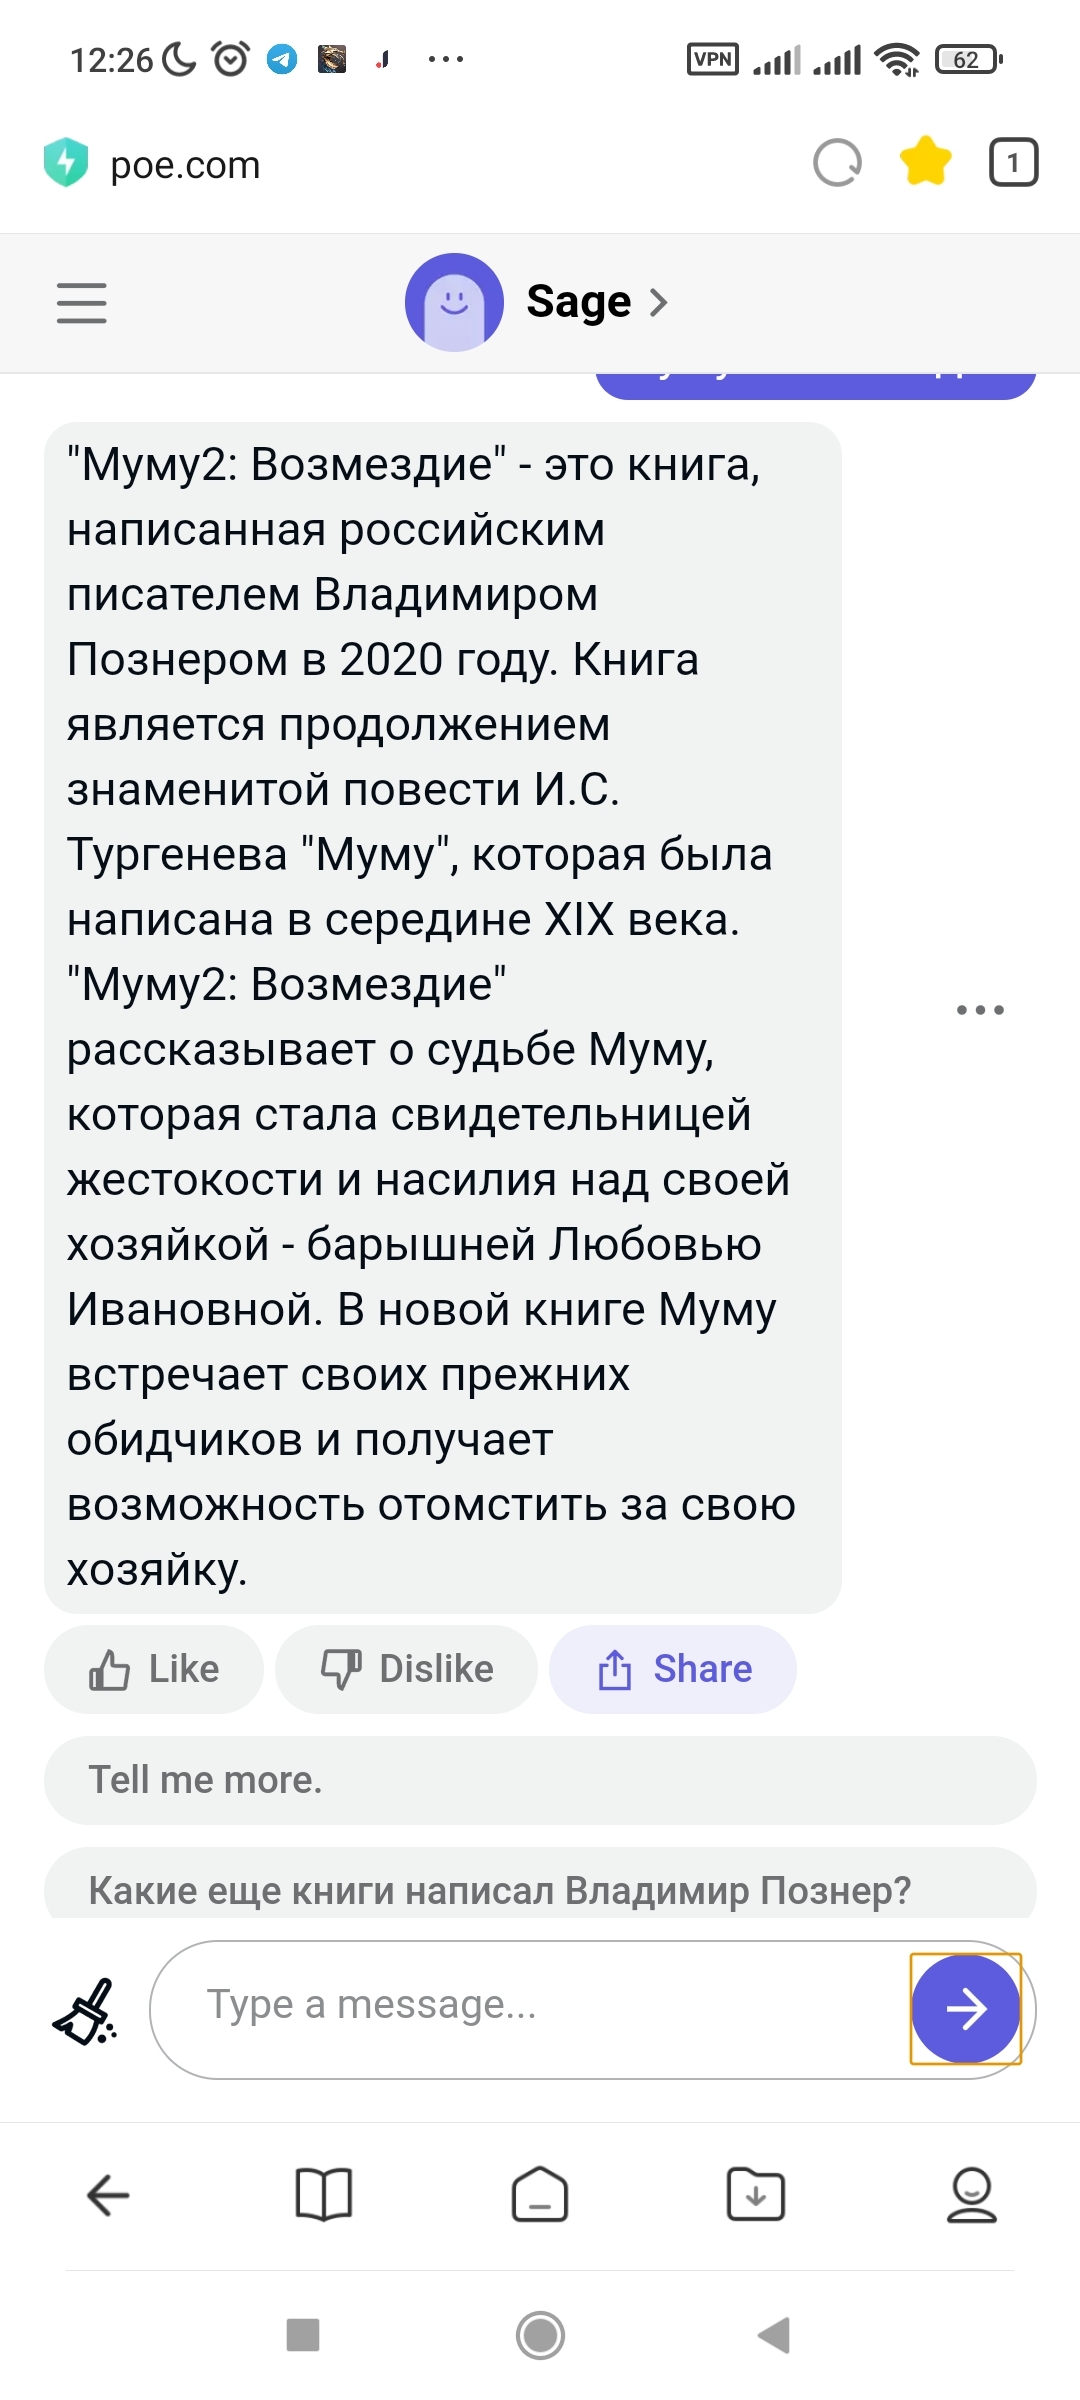Expand Sage bot details chevron

click(x=658, y=302)
